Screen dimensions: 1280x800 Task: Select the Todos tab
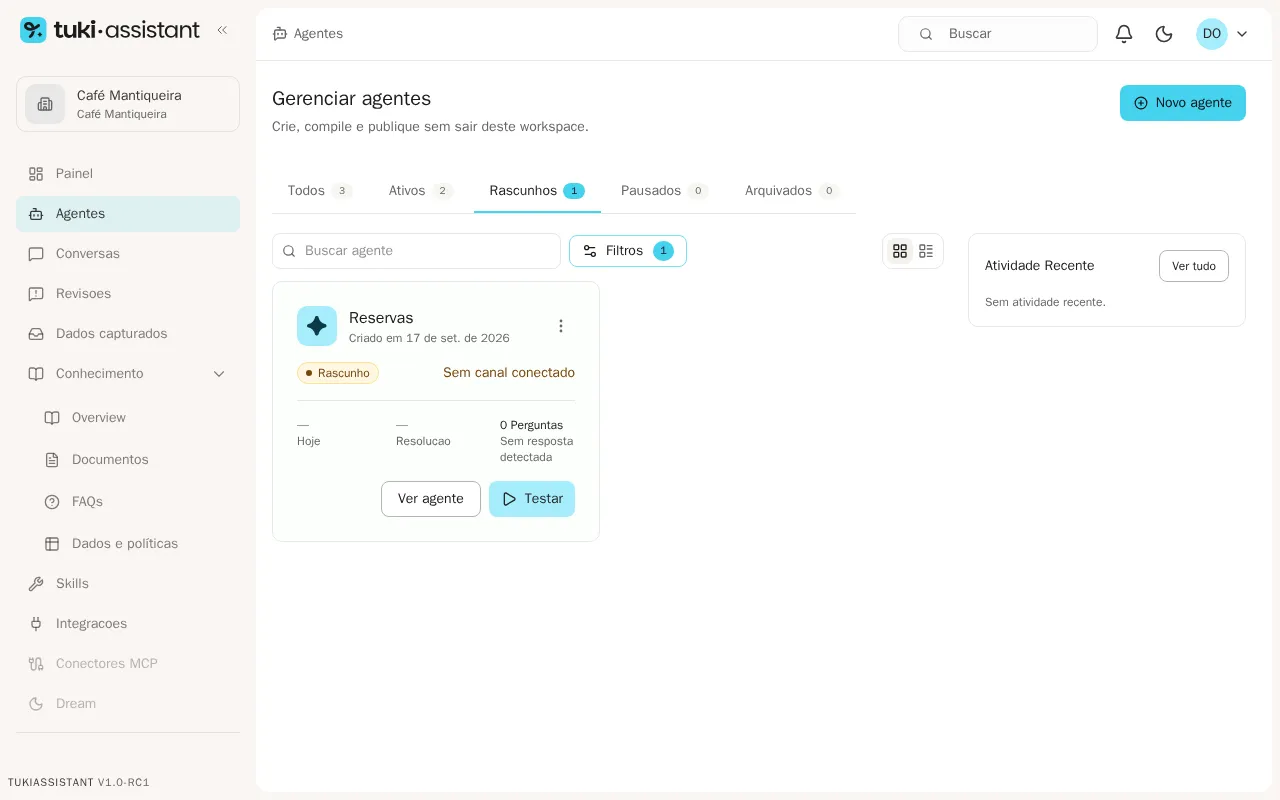[320, 191]
